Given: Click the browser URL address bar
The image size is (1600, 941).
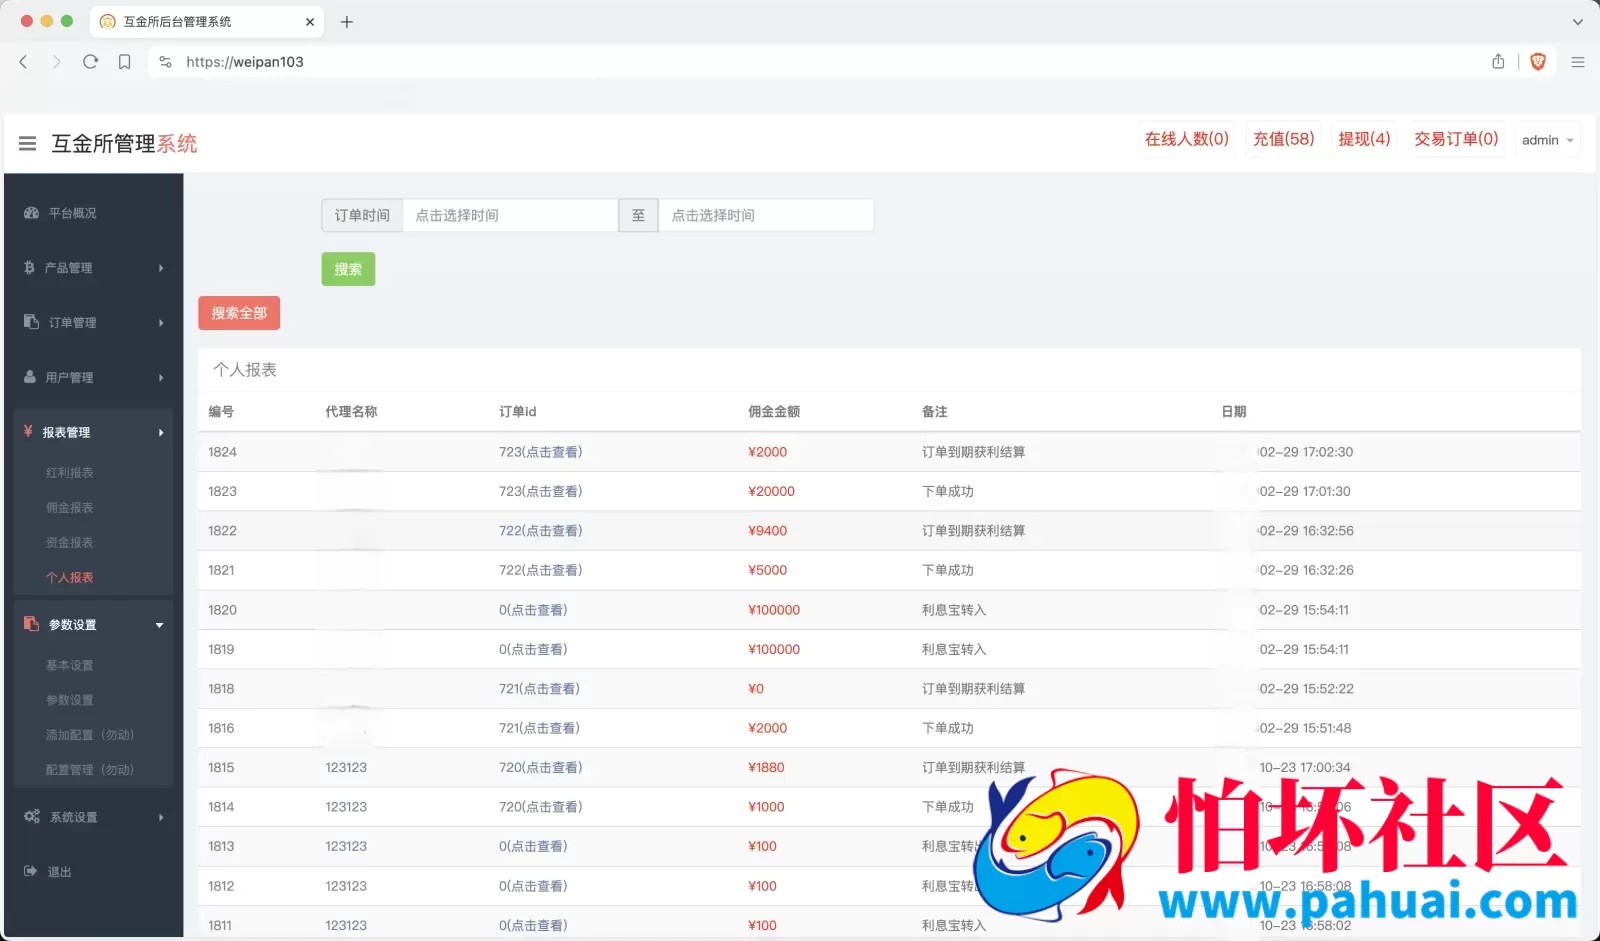Looking at the screenshot, I should pos(820,62).
